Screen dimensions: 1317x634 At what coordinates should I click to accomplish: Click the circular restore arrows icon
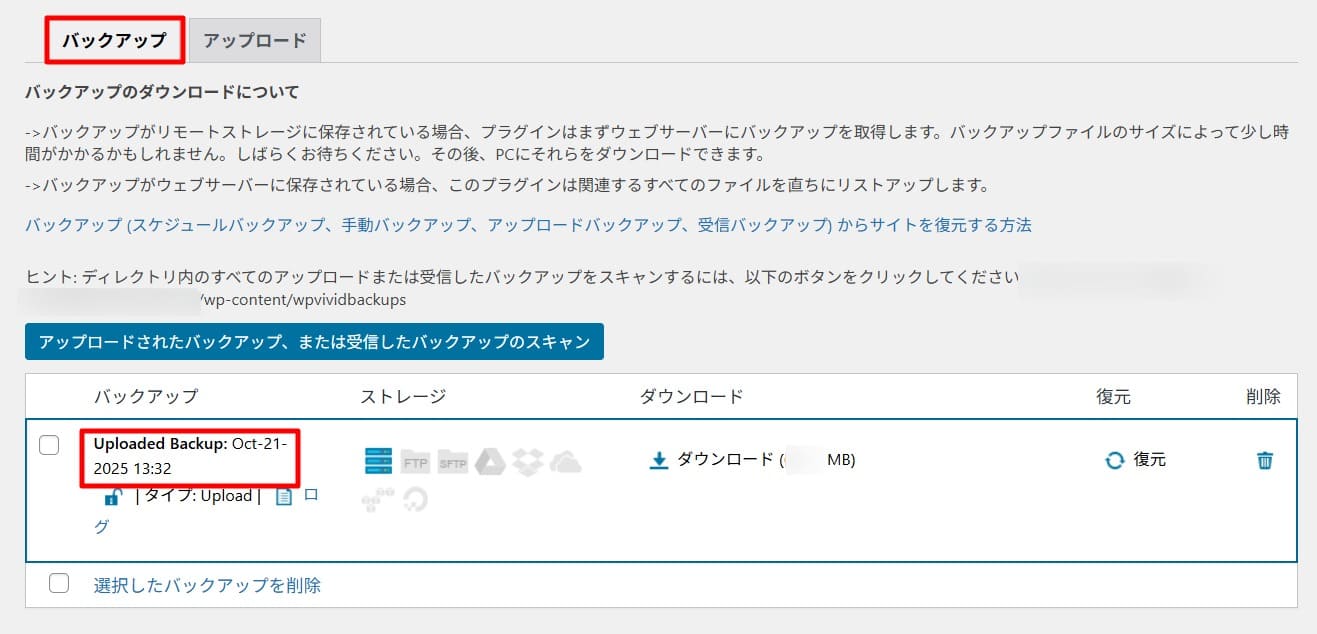(x=1114, y=460)
